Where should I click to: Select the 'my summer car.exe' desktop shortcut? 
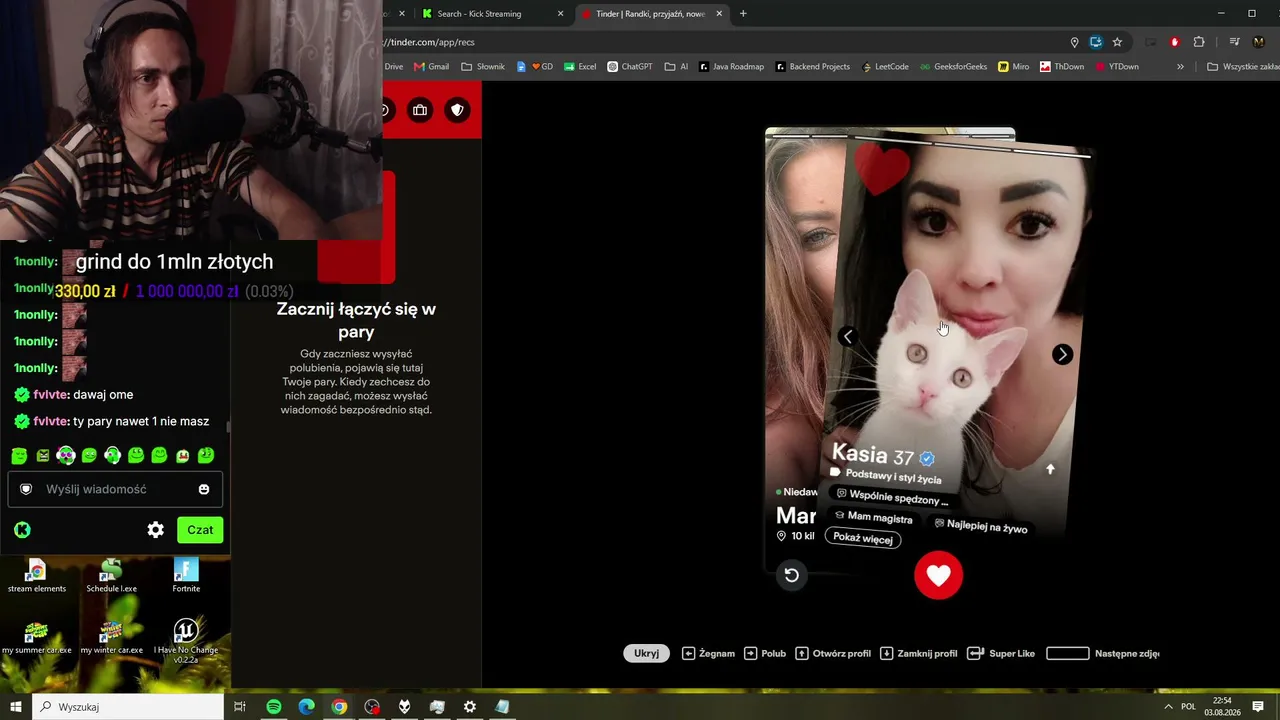[x=37, y=638]
